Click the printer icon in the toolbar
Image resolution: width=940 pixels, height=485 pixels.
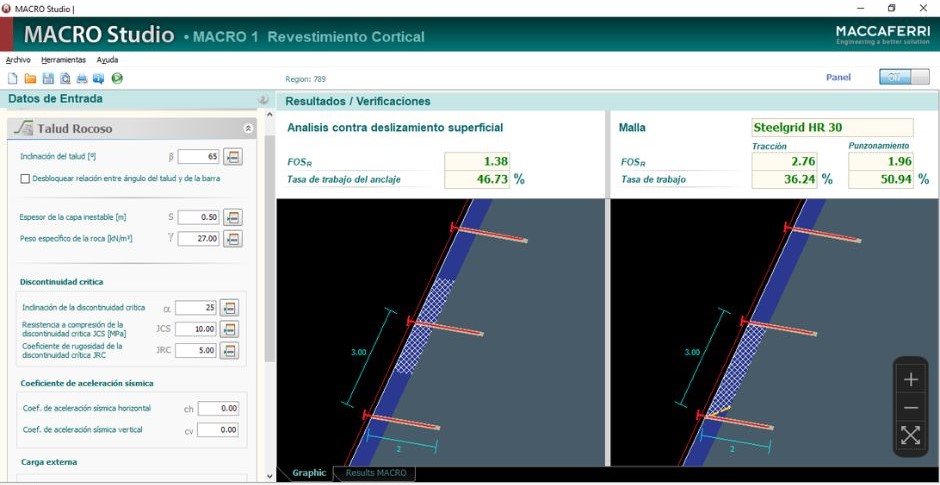pos(82,78)
